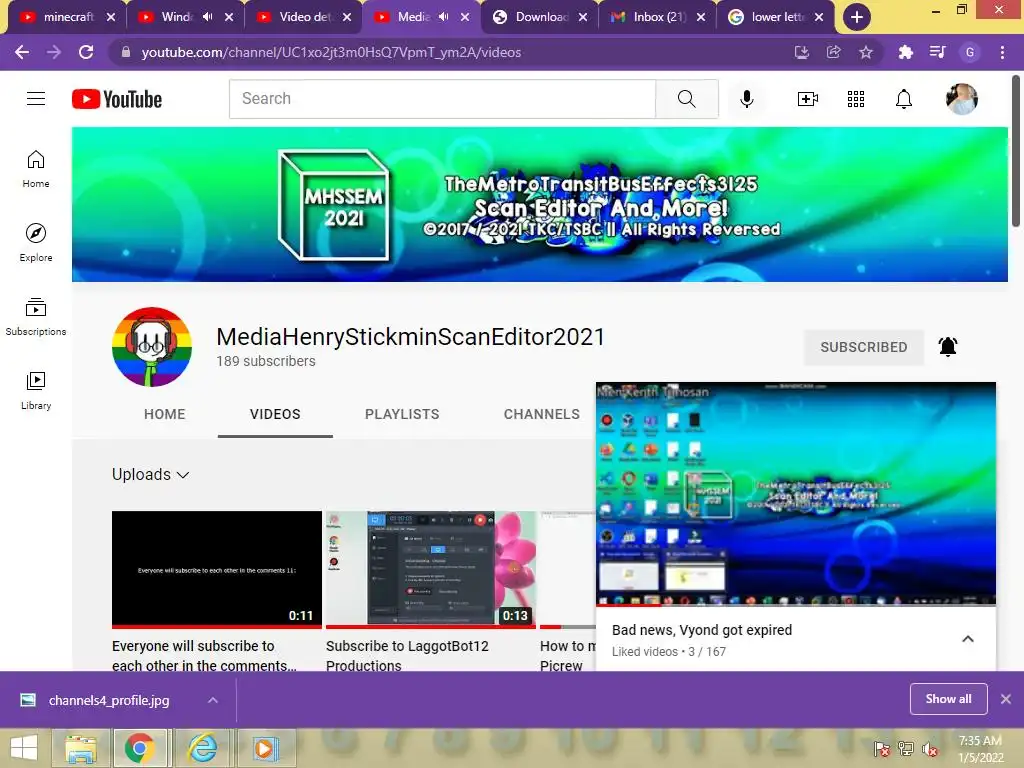
Task: Click the page vertical scrollbar
Action: pyautogui.click(x=1016, y=151)
